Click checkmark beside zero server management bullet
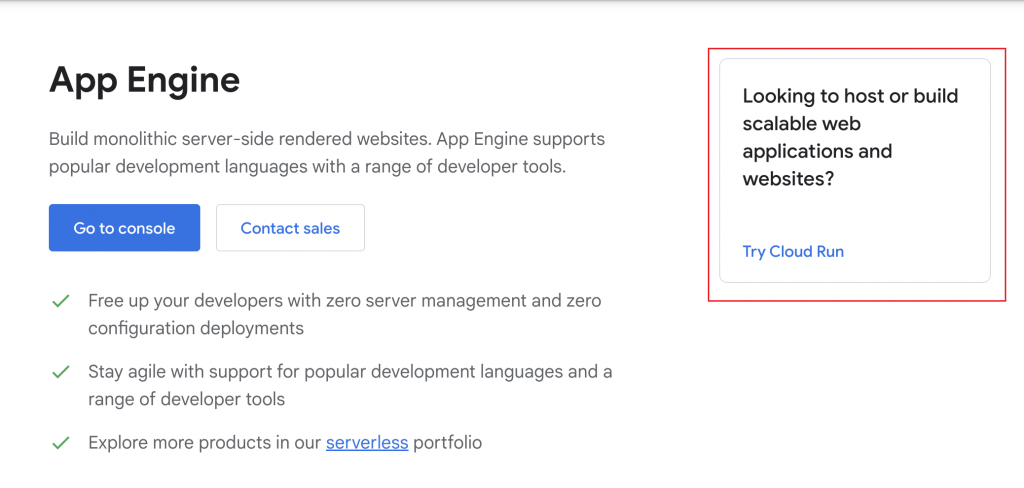 click(61, 301)
